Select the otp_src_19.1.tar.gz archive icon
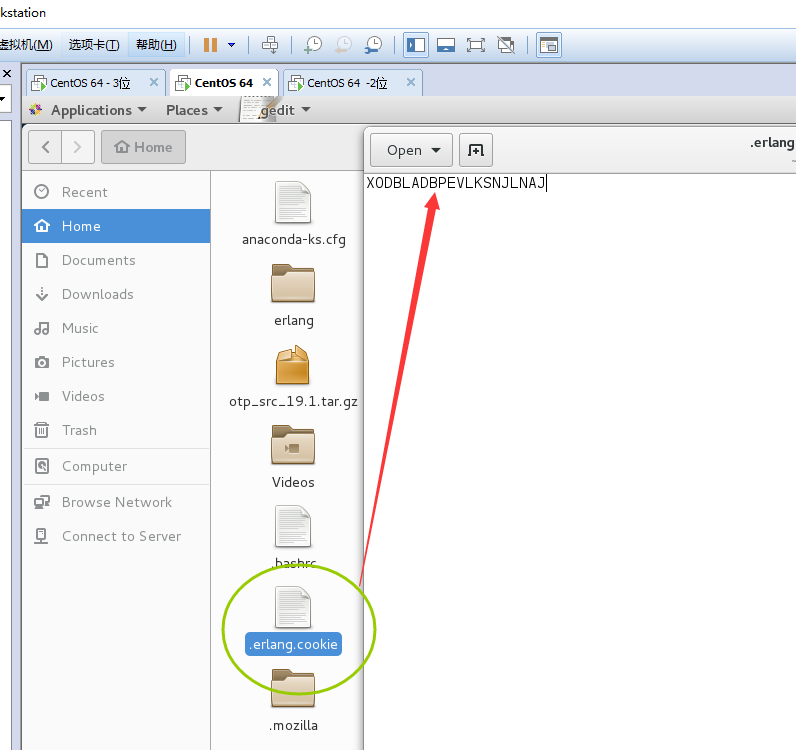796x750 pixels. click(293, 365)
